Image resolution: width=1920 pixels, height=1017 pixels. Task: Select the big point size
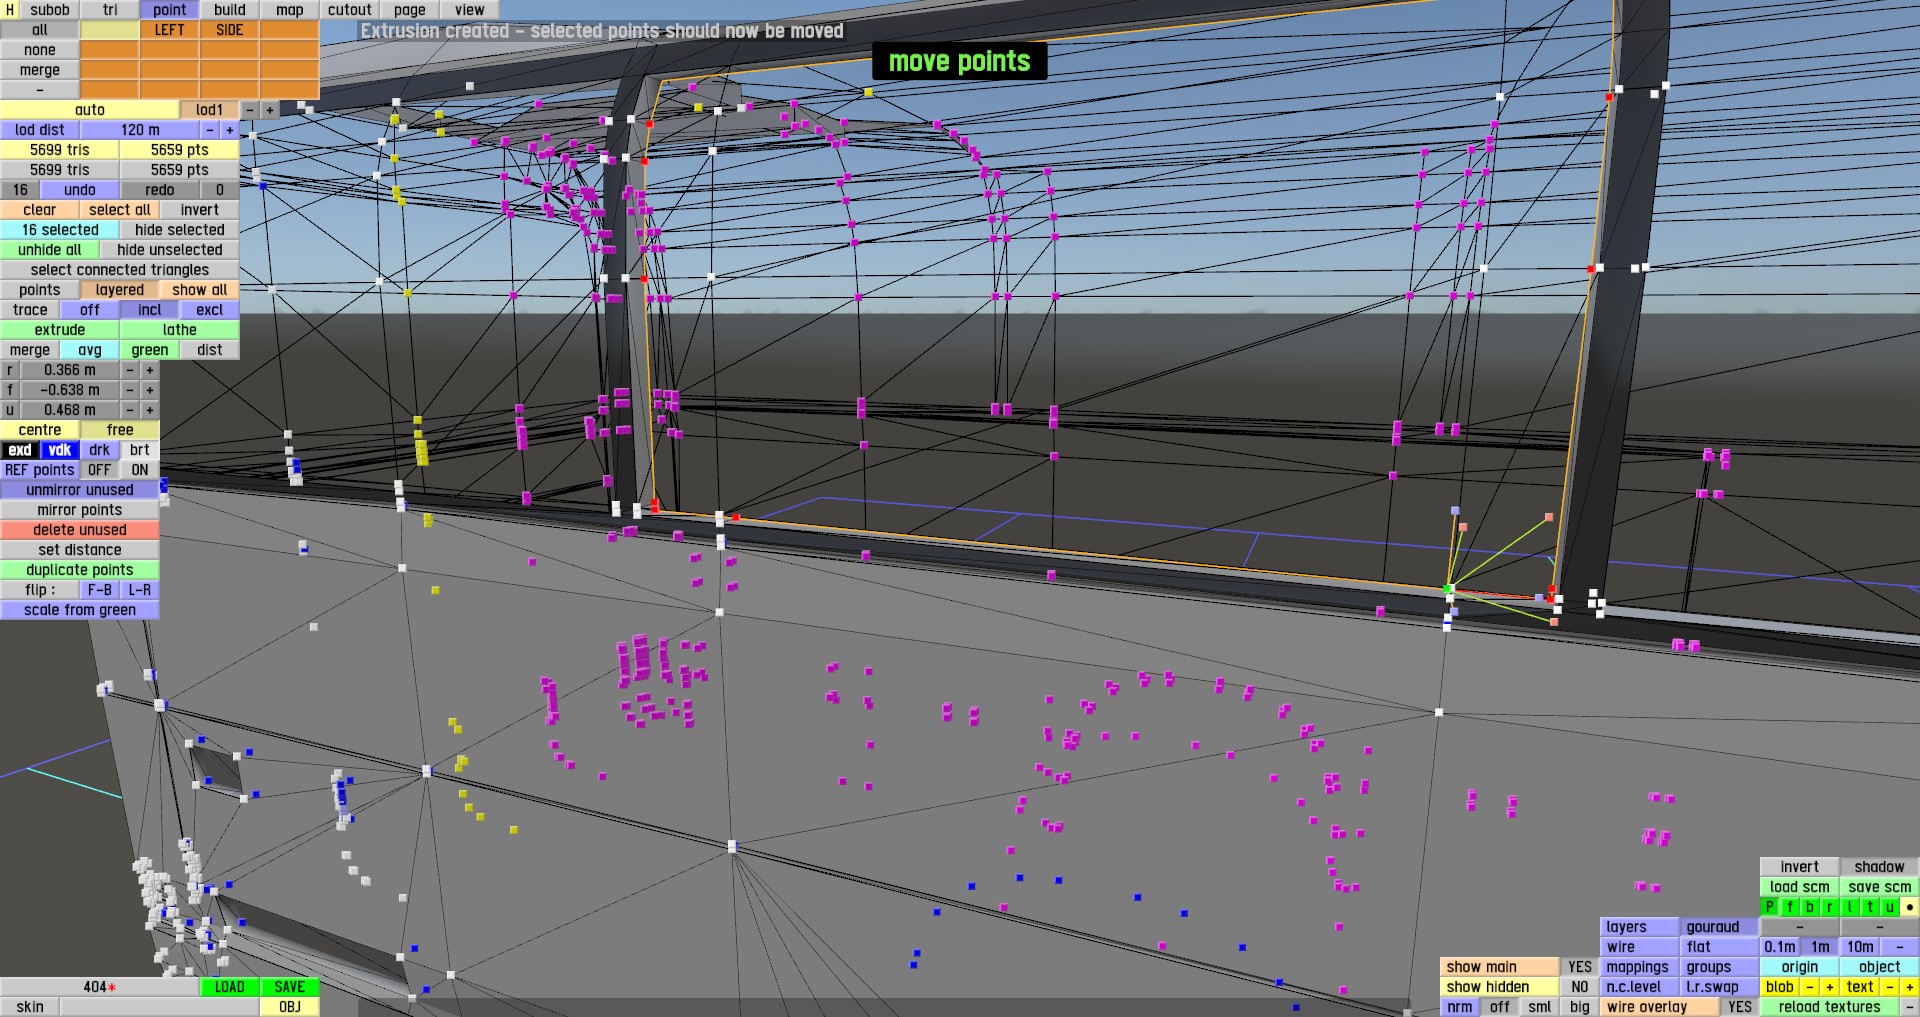click(1580, 1007)
